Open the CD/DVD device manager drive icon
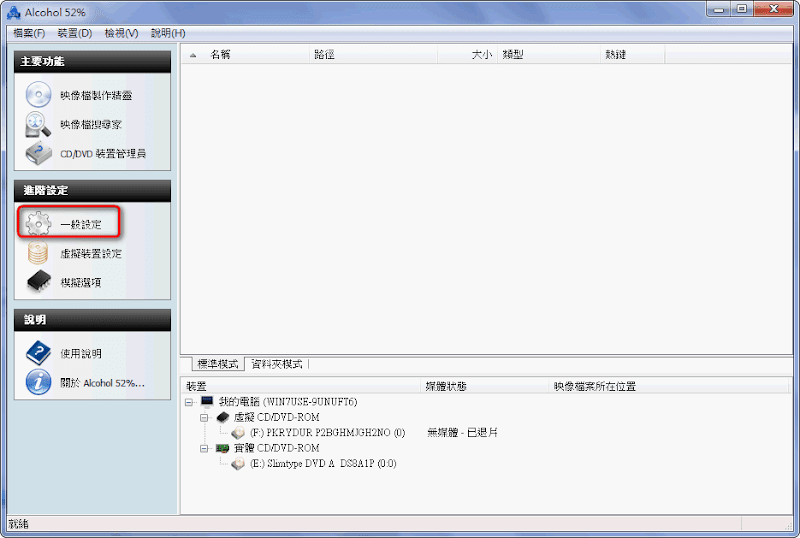The image size is (800, 538). click(39, 154)
